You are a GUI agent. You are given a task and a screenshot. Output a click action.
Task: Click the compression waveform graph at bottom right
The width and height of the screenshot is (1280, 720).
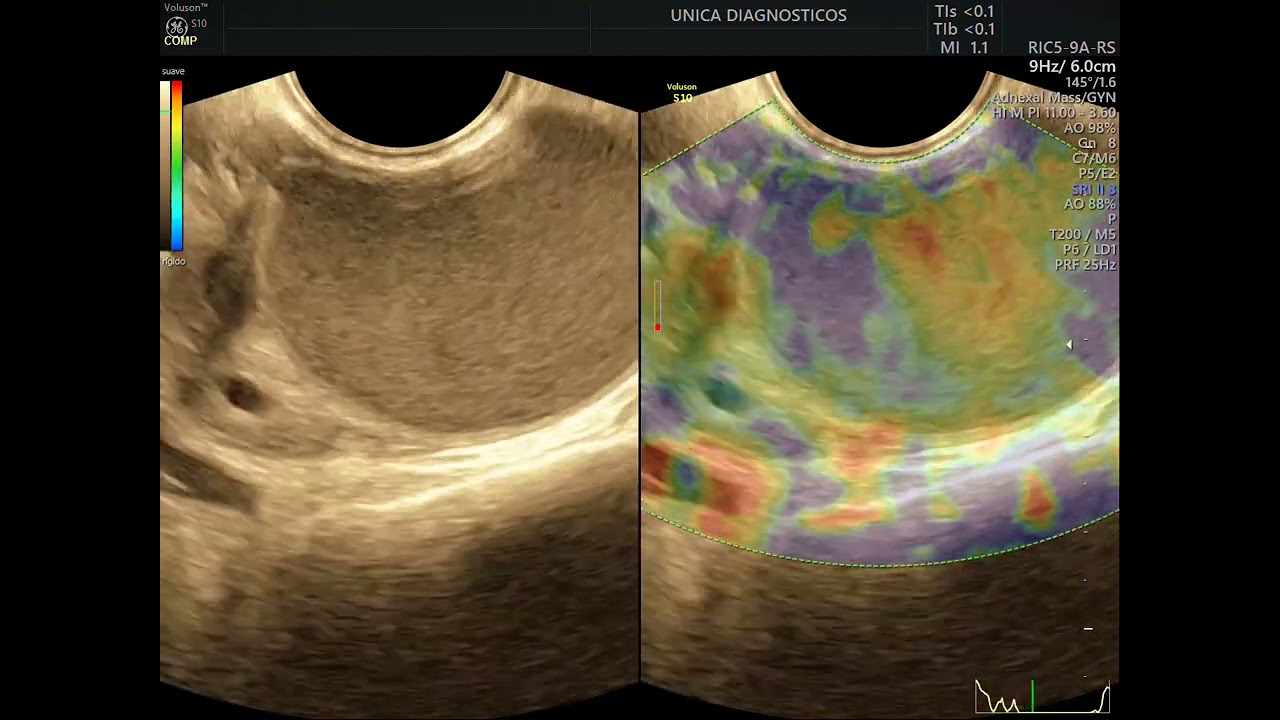[1043, 696]
